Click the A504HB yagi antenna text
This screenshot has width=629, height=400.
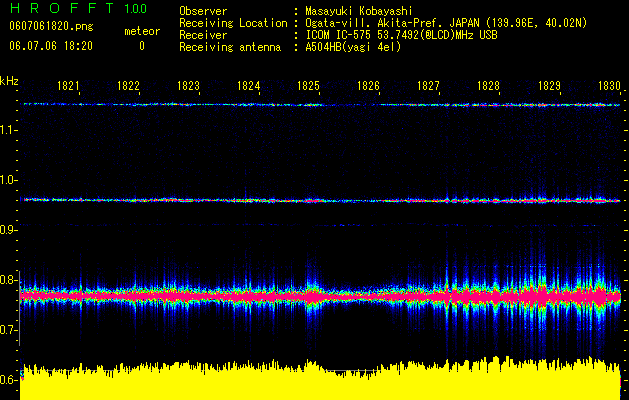point(353,47)
